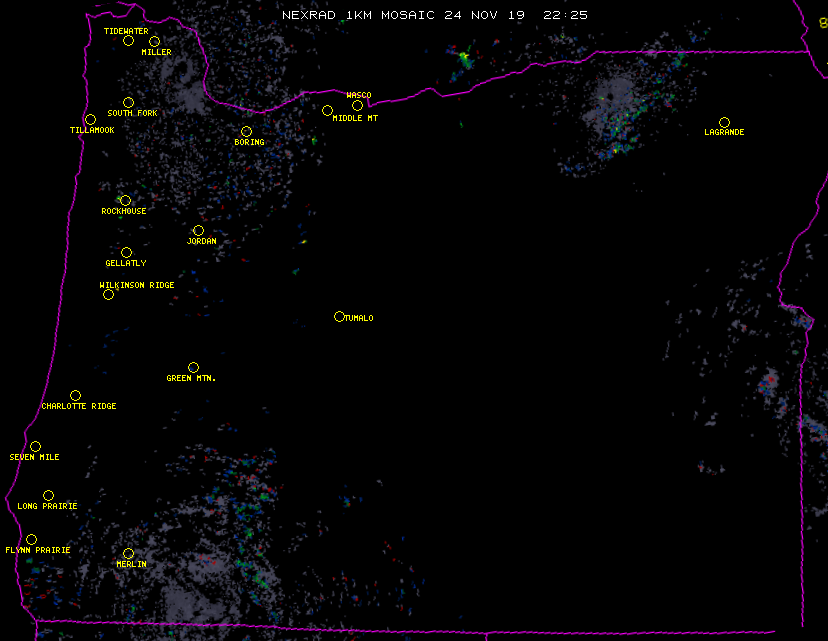Select the Green Mtn. station circle
Viewport: 828px width, 641px height.
[193, 367]
